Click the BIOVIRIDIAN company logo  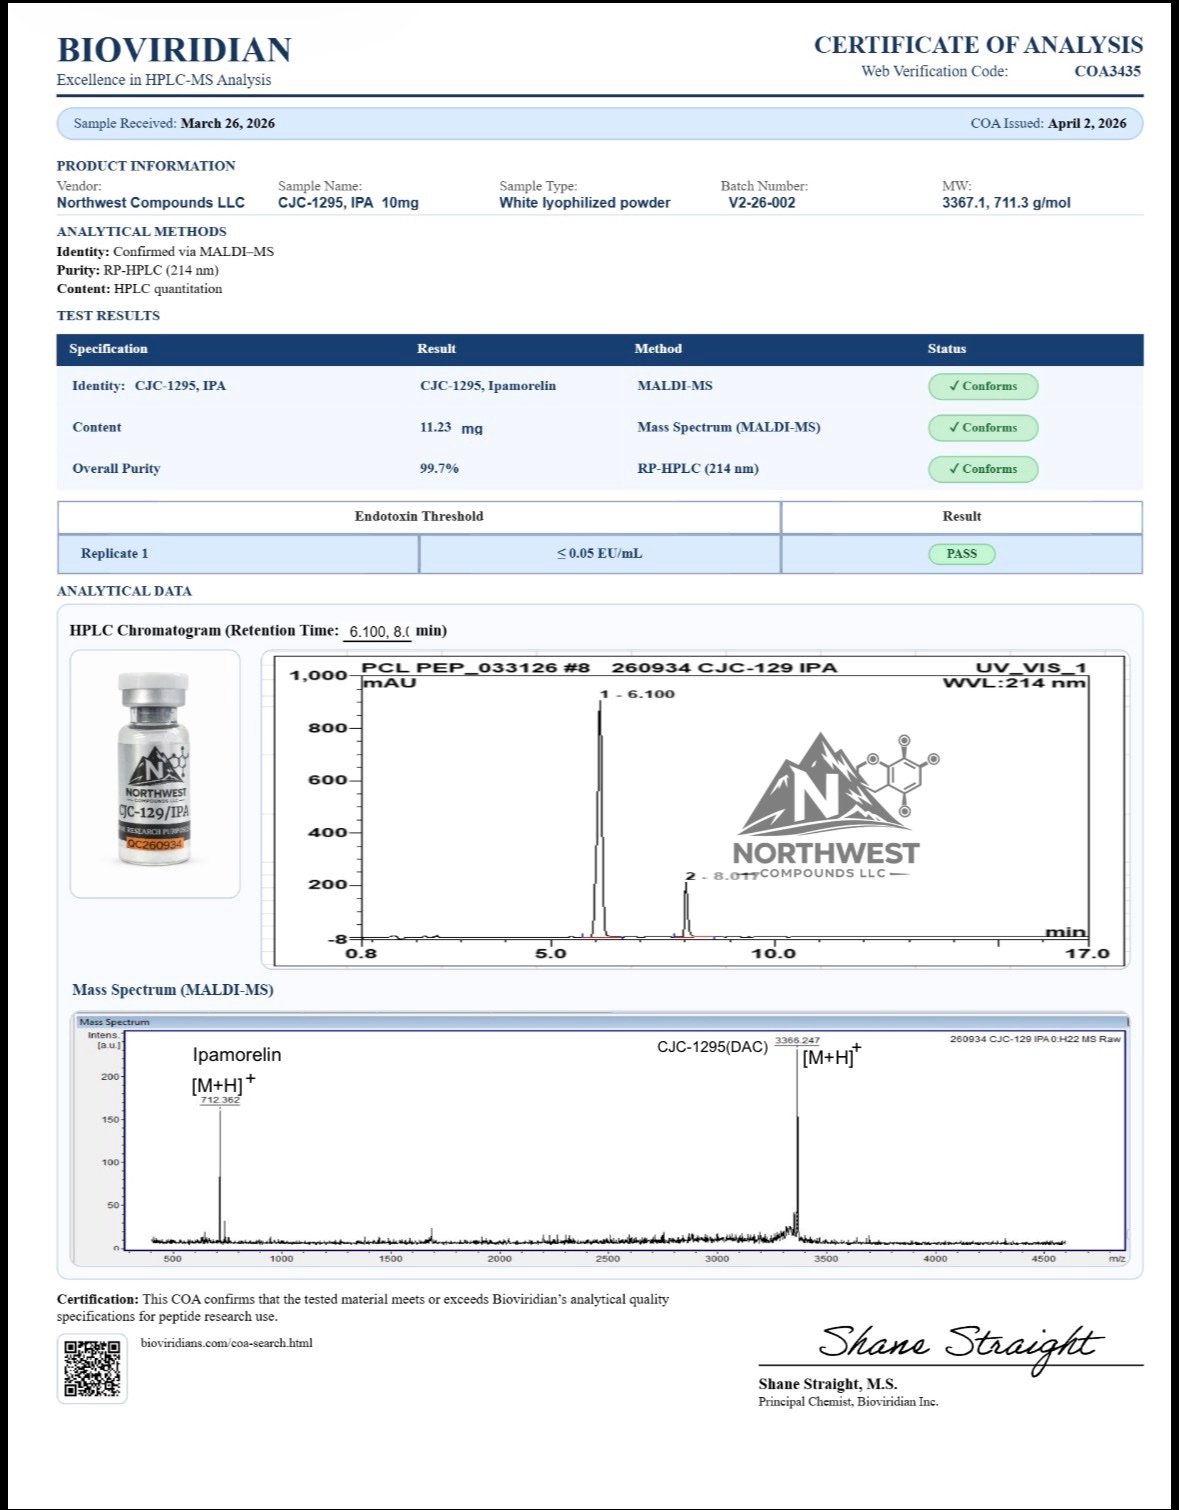click(172, 49)
